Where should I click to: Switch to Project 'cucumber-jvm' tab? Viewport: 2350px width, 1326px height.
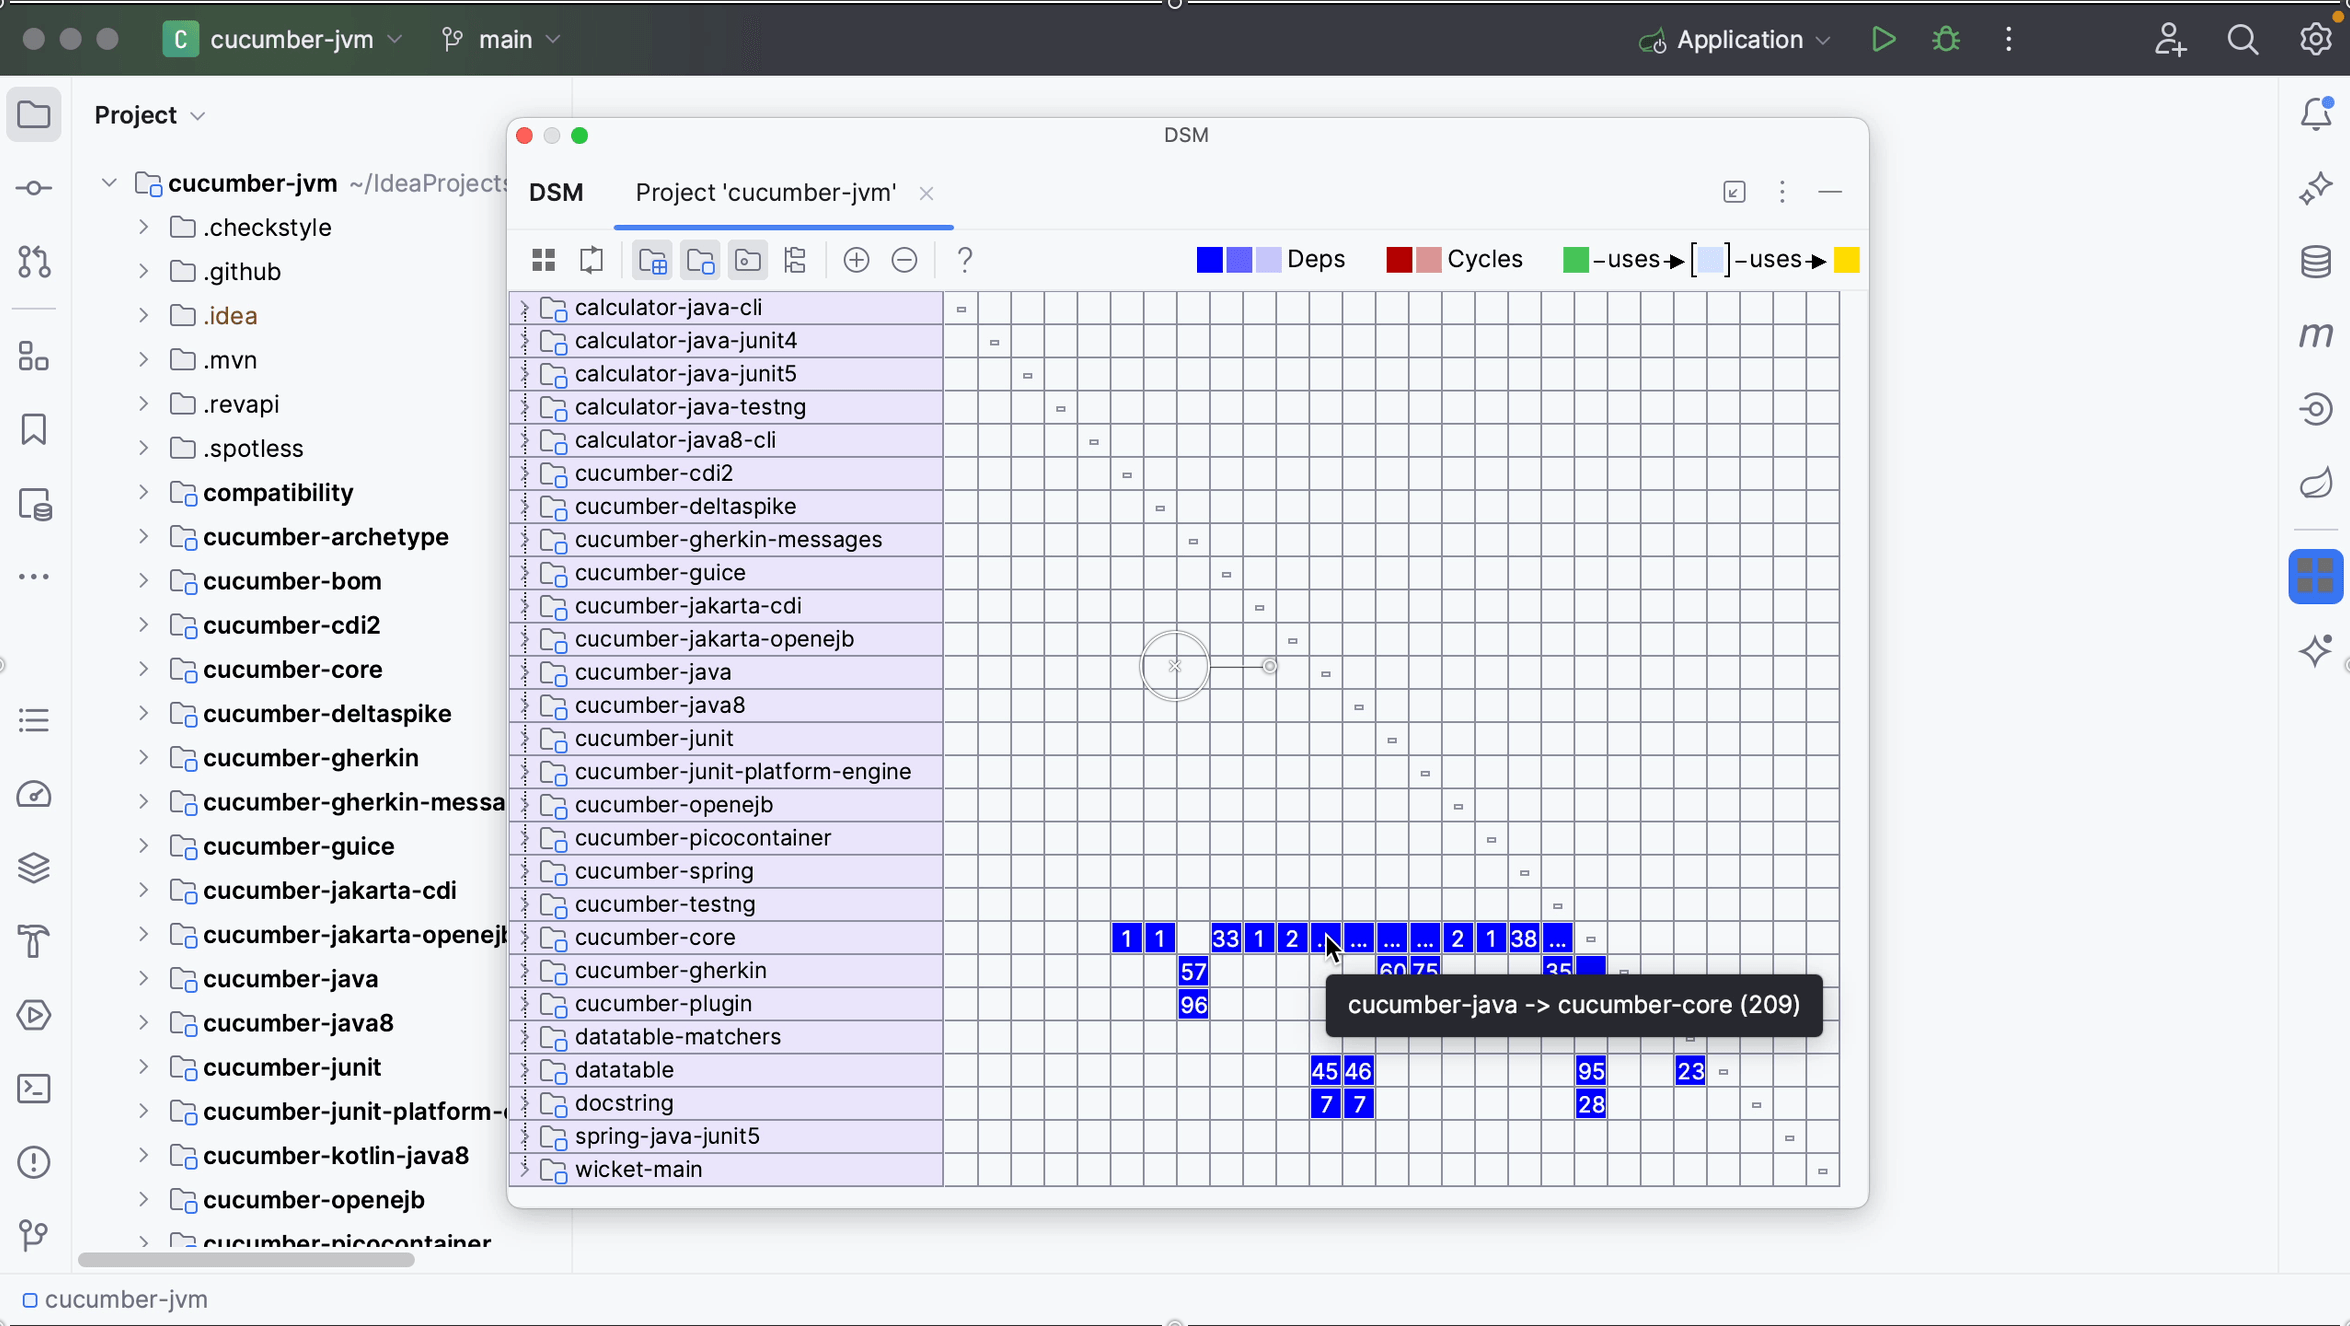pos(765,192)
